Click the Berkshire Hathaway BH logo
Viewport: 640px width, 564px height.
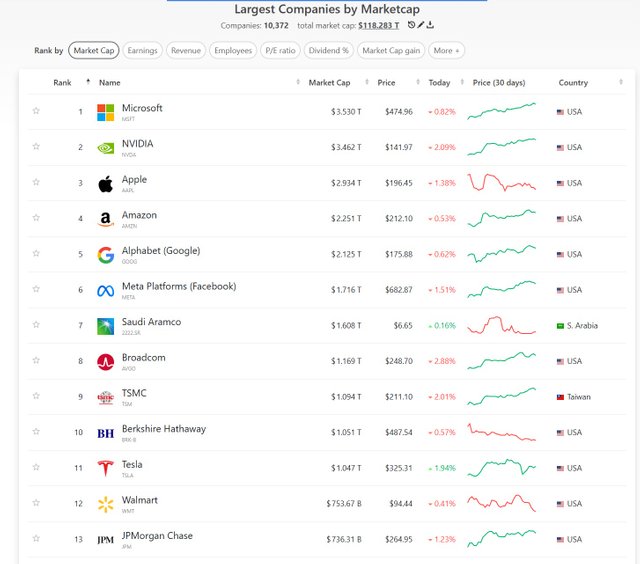(105, 433)
